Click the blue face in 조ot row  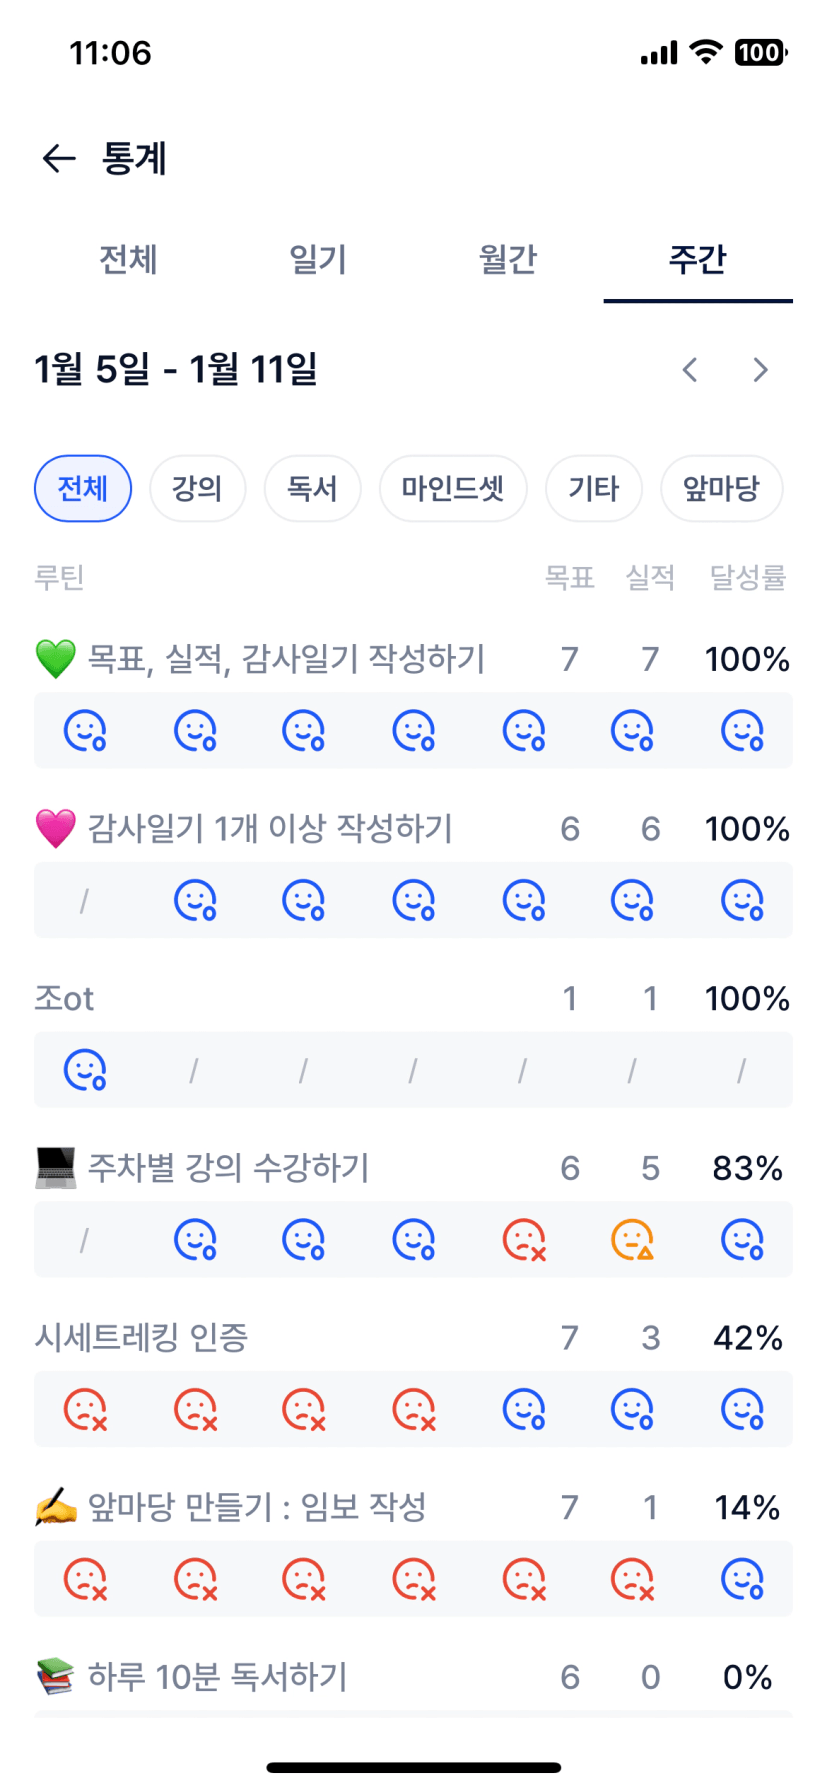tap(85, 1070)
